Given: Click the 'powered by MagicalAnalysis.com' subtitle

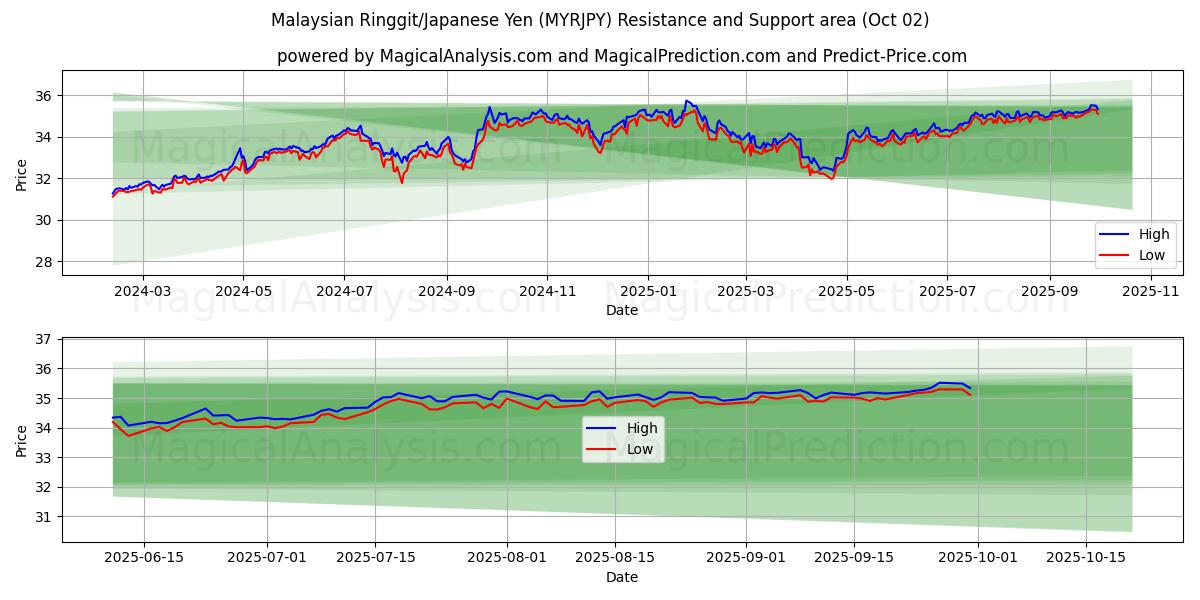Looking at the screenshot, I should [x=621, y=56].
